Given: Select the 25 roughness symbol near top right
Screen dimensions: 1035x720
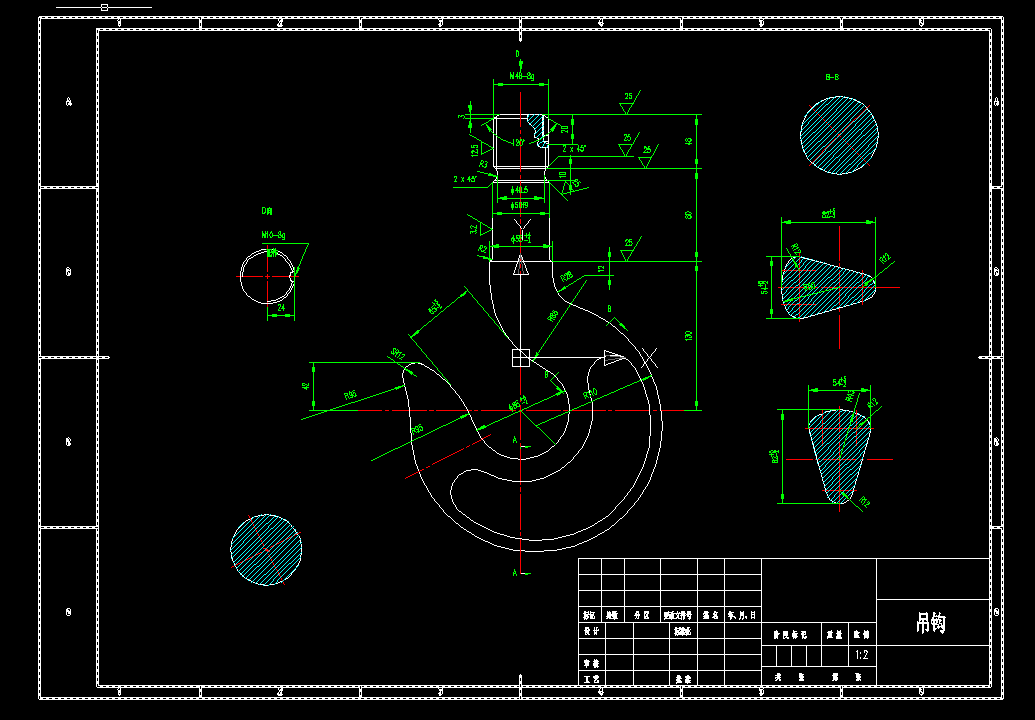Looking at the screenshot, I should tap(628, 96).
